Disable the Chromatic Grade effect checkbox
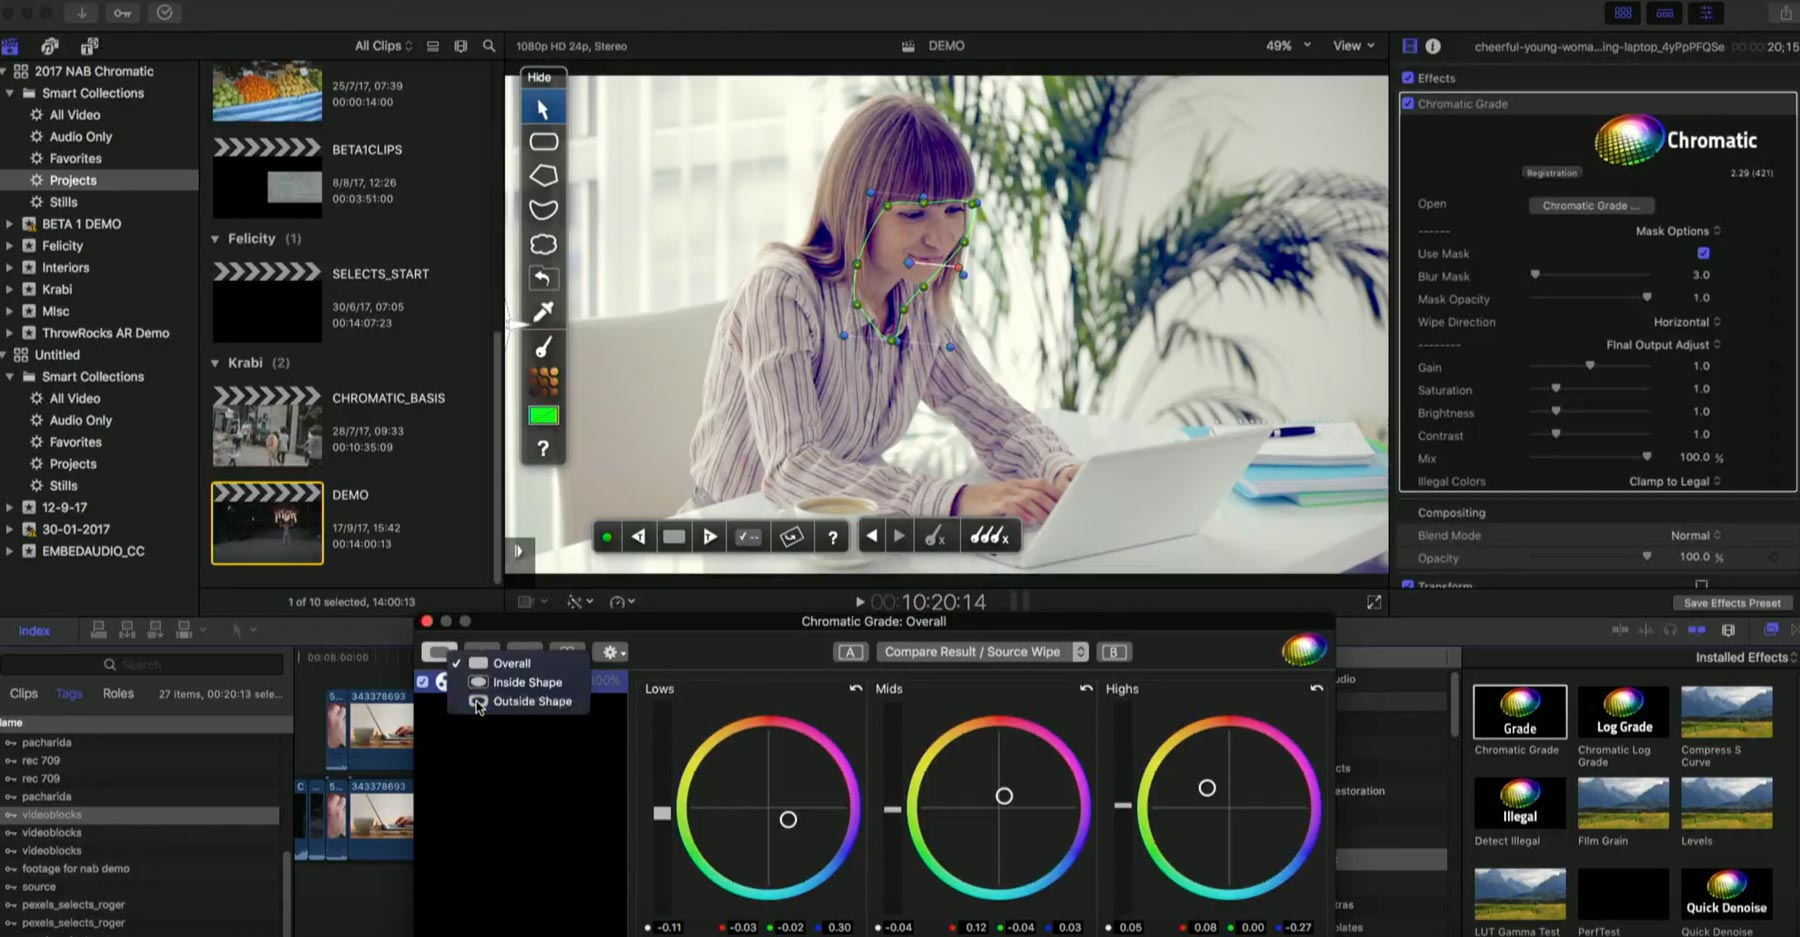Image resolution: width=1800 pixels, height=937 pixels. [1408, 104]
